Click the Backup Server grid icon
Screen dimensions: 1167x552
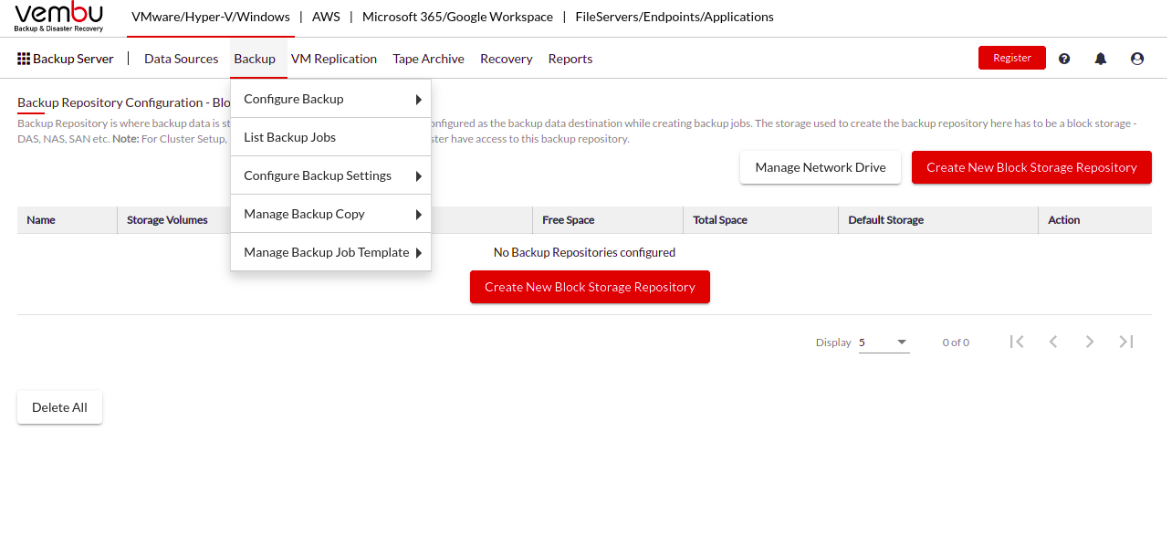[x=23, y=59]
